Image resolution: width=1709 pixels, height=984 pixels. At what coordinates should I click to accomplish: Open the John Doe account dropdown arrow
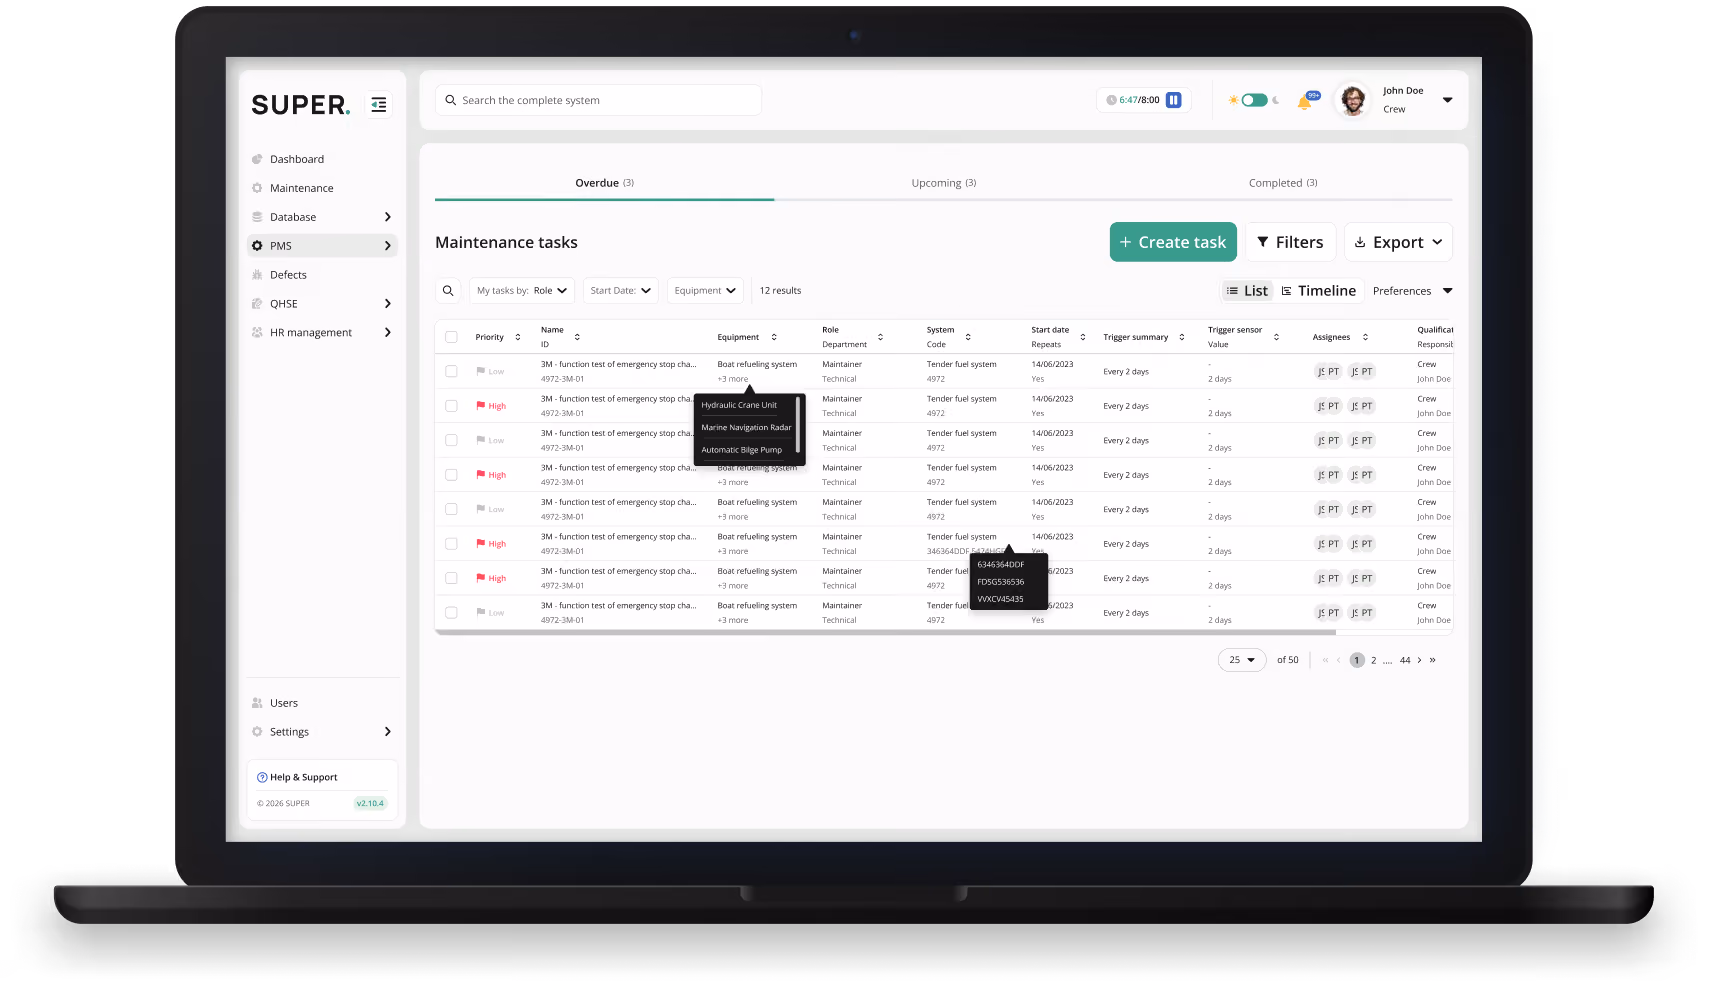1447,100
